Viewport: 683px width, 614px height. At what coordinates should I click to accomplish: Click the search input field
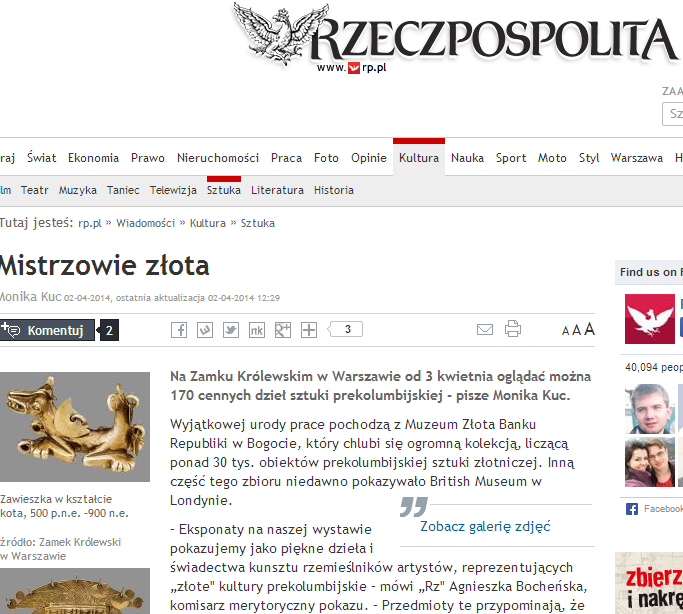coord(673,114)
